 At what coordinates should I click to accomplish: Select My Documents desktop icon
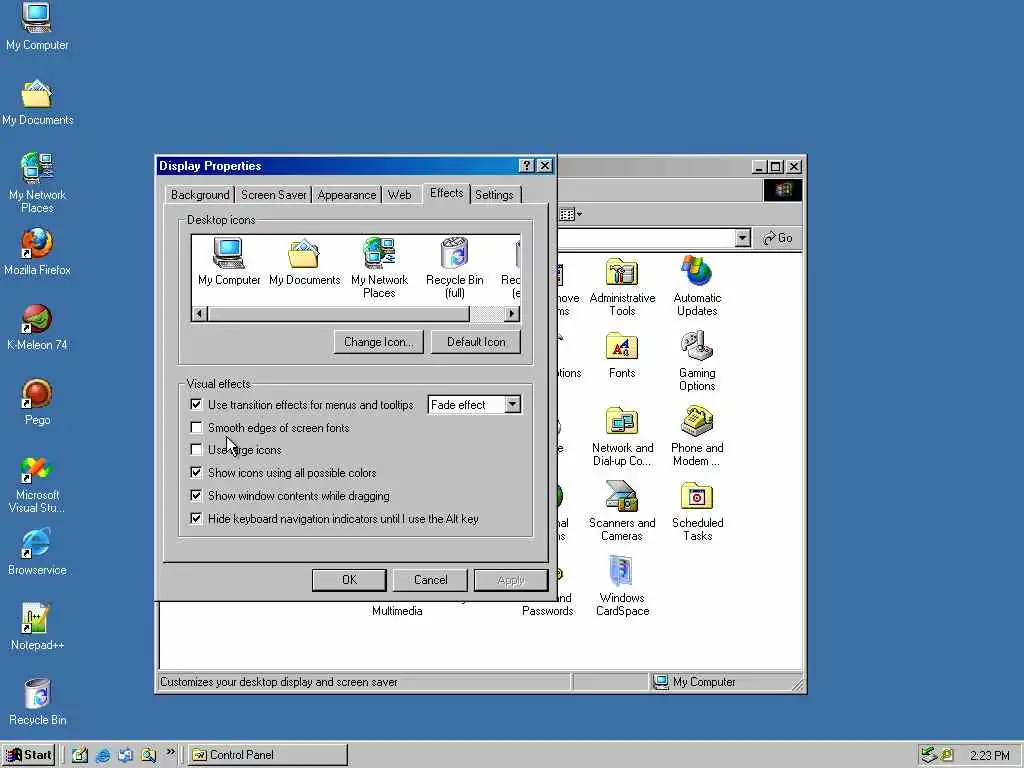(37, 102)
